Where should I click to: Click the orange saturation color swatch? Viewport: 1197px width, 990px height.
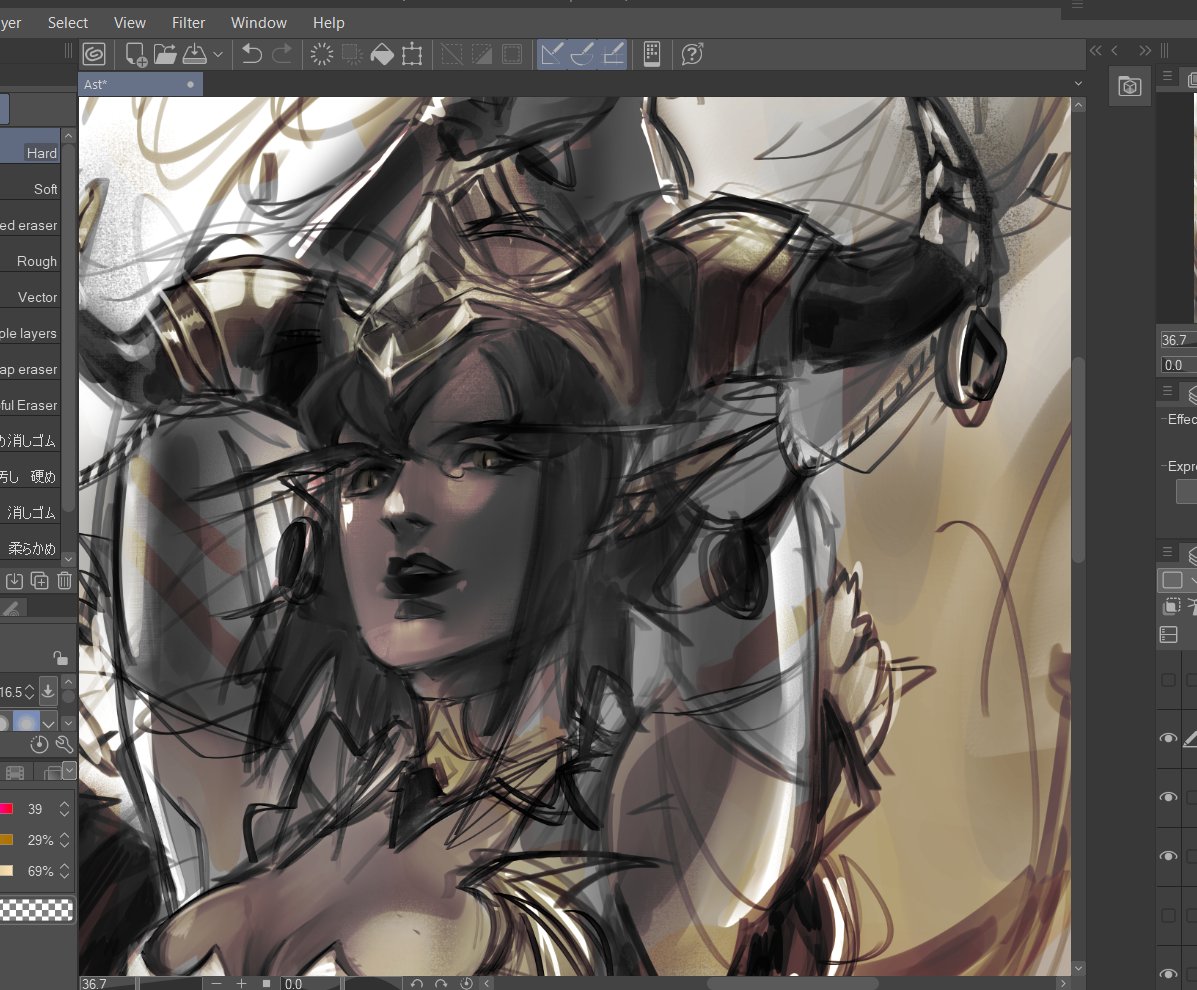(6, 840)
